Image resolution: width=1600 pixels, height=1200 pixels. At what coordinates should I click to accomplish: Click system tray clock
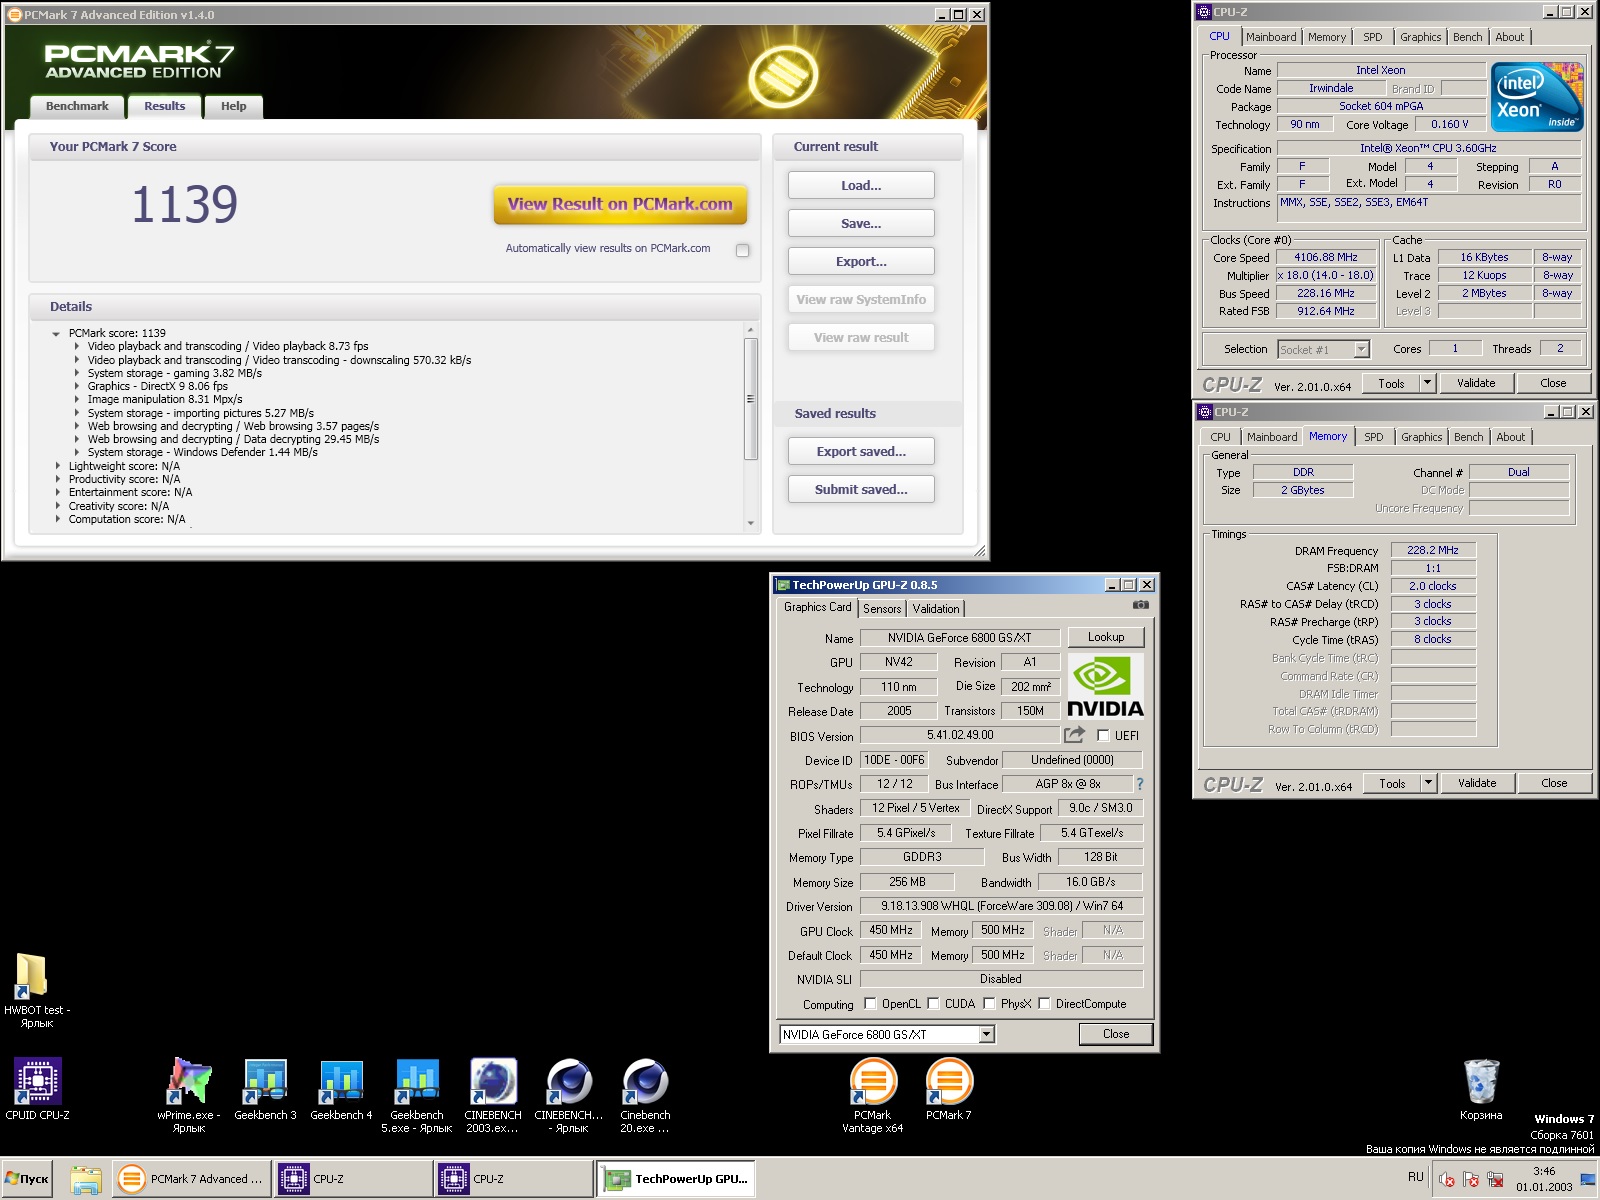1544,1179
